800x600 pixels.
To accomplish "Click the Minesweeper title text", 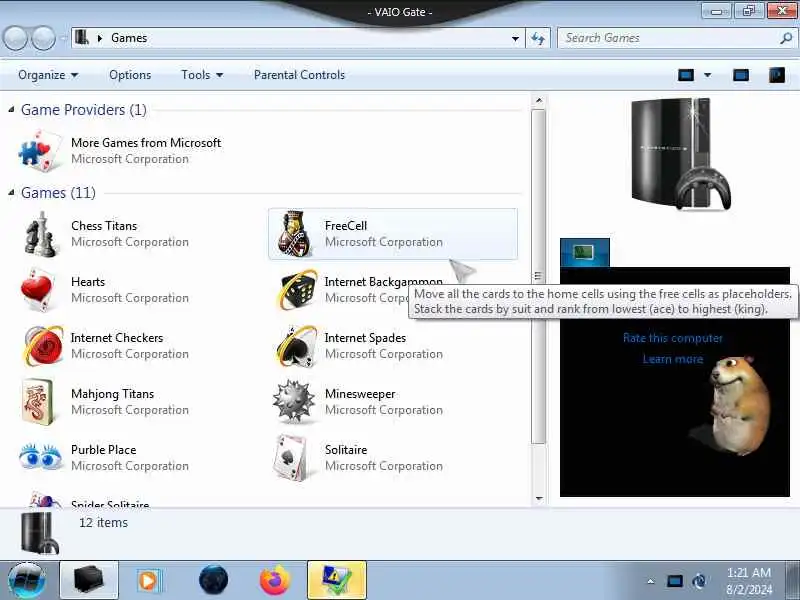I will coord(360,394).
